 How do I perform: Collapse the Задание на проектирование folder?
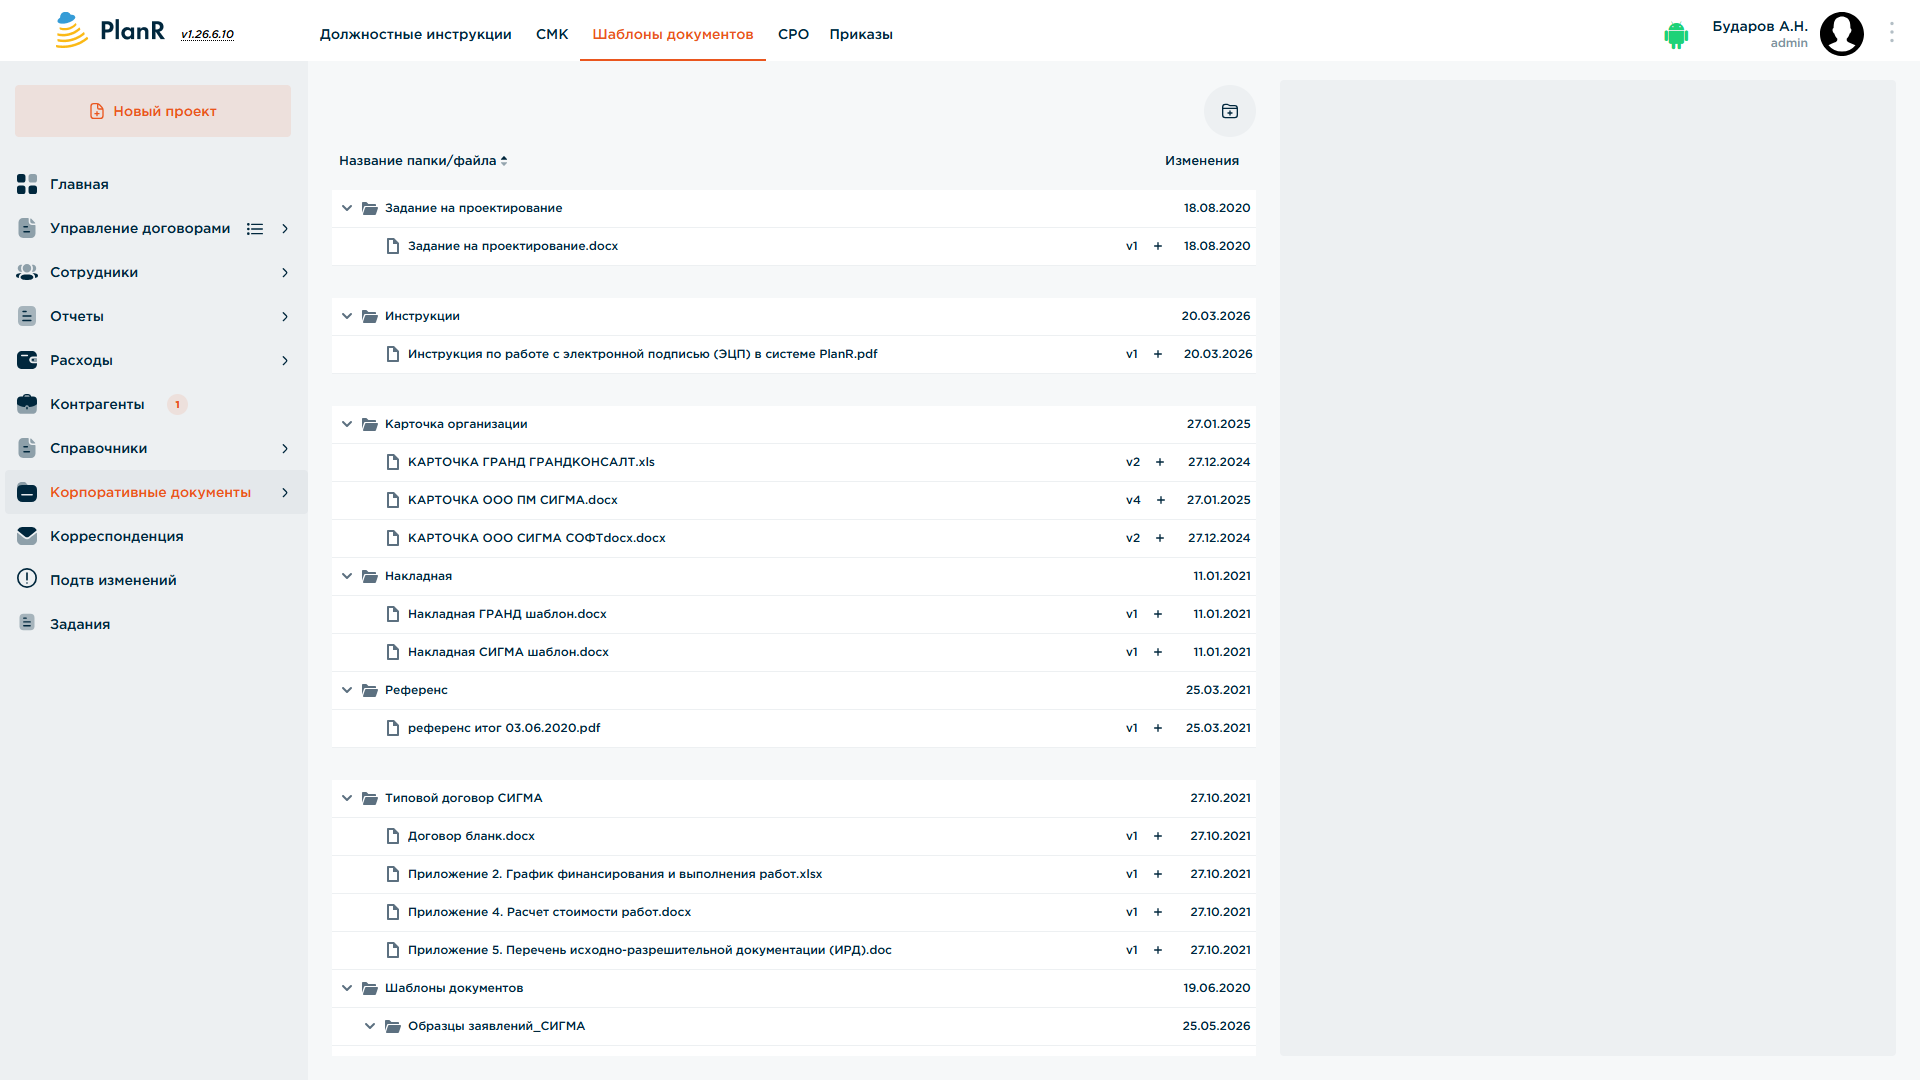click(347, 208)
